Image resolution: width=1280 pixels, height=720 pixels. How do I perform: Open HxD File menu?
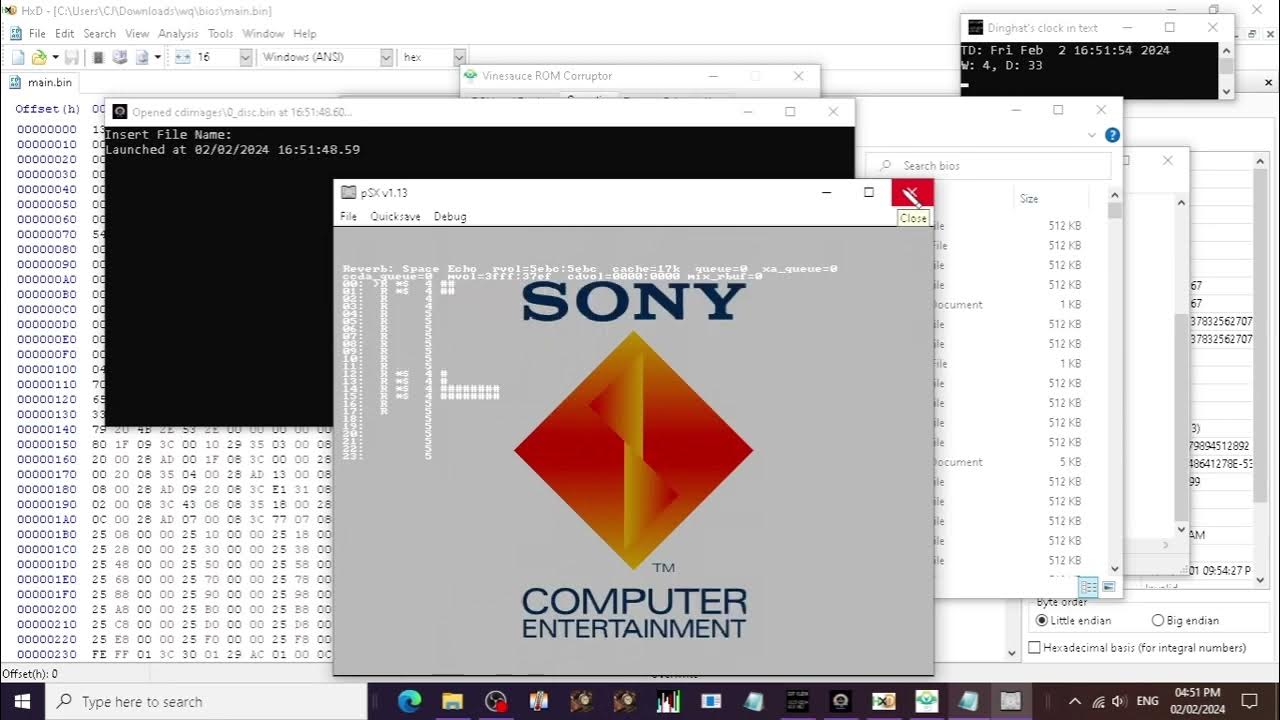point(37,33)
